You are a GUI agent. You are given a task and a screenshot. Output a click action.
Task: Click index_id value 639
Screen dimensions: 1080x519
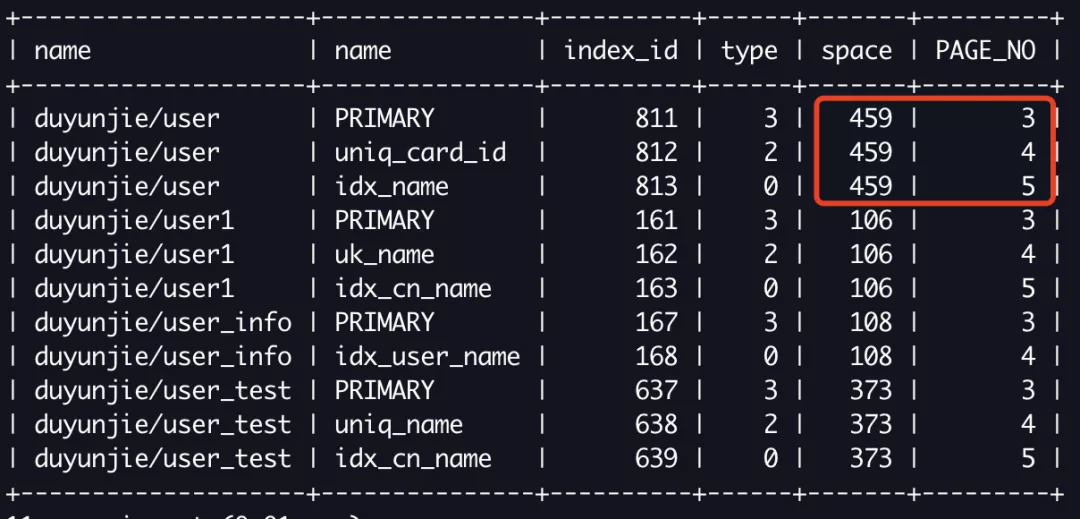(x=656, y=458)
